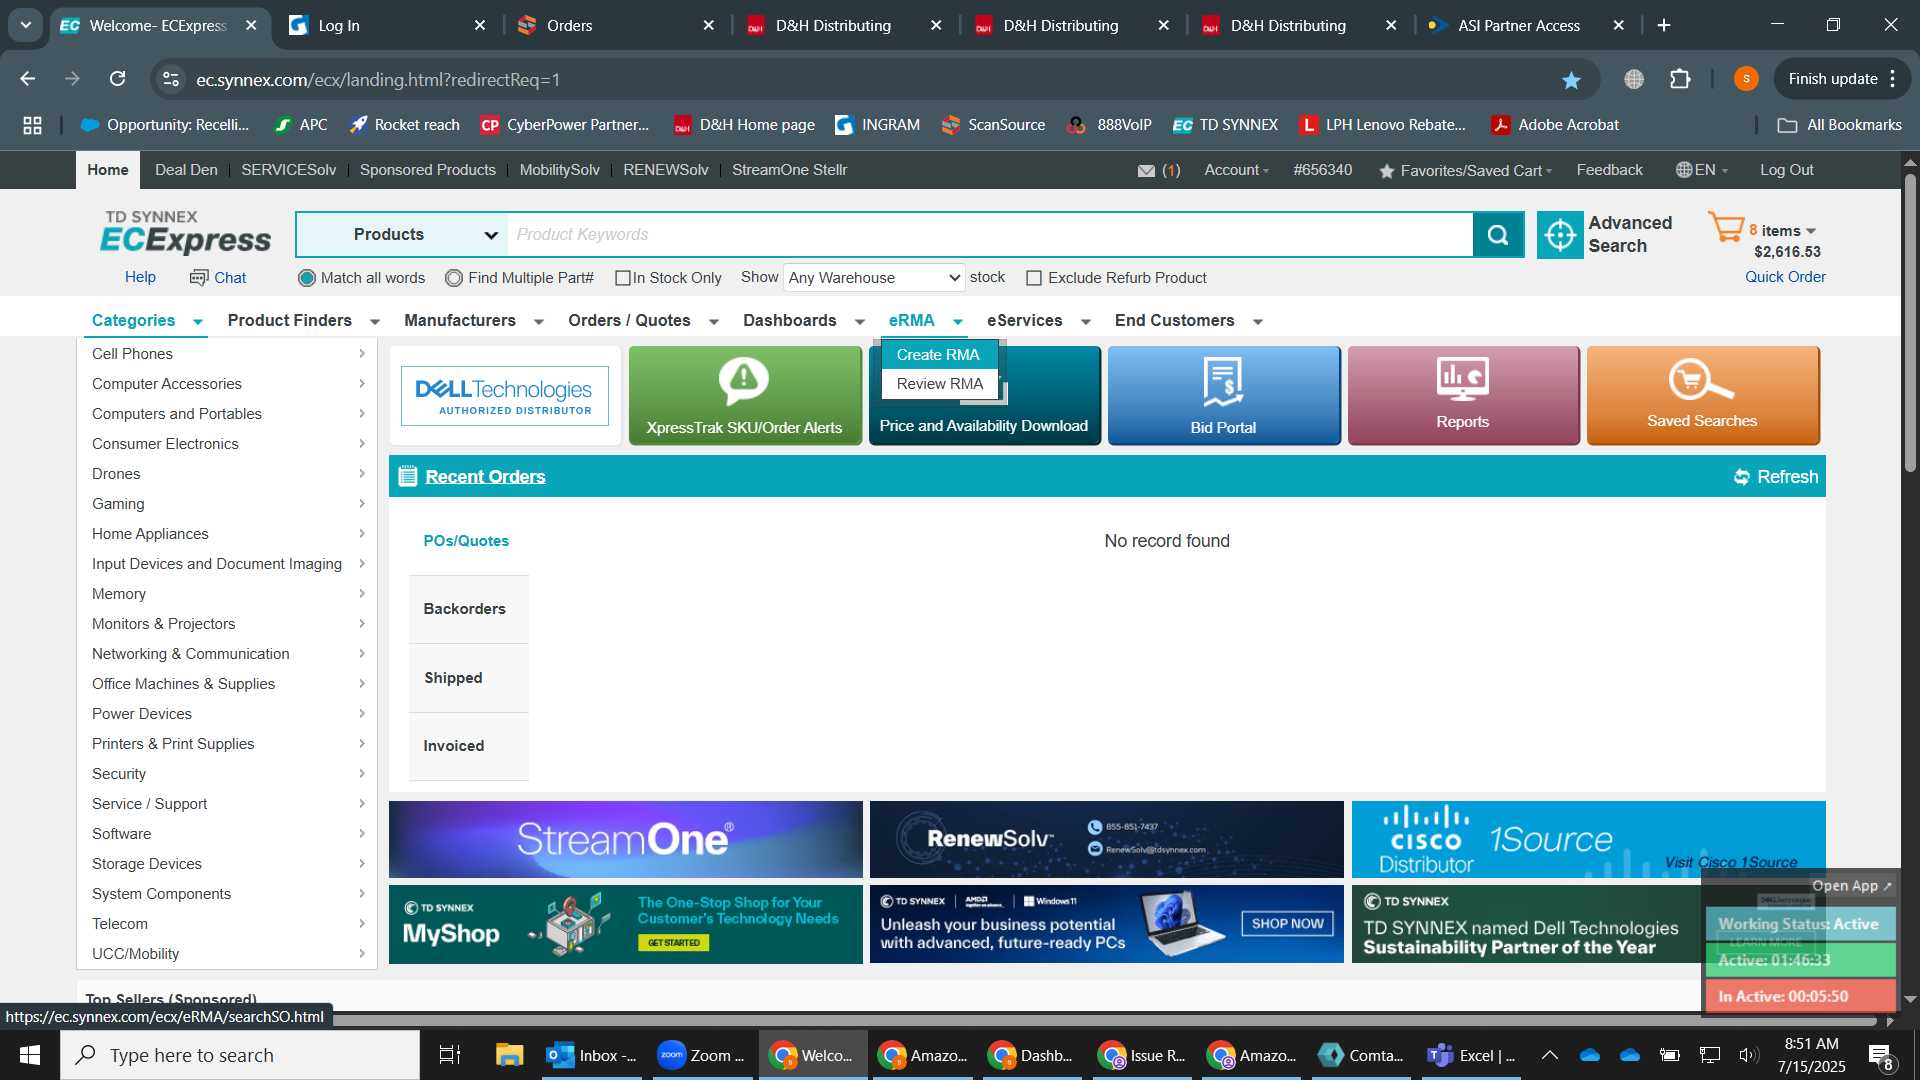The width and height of the screenshot is (1920, 1080).
Task: Open the Chrome profile avatar
Action: [1746, 79]
